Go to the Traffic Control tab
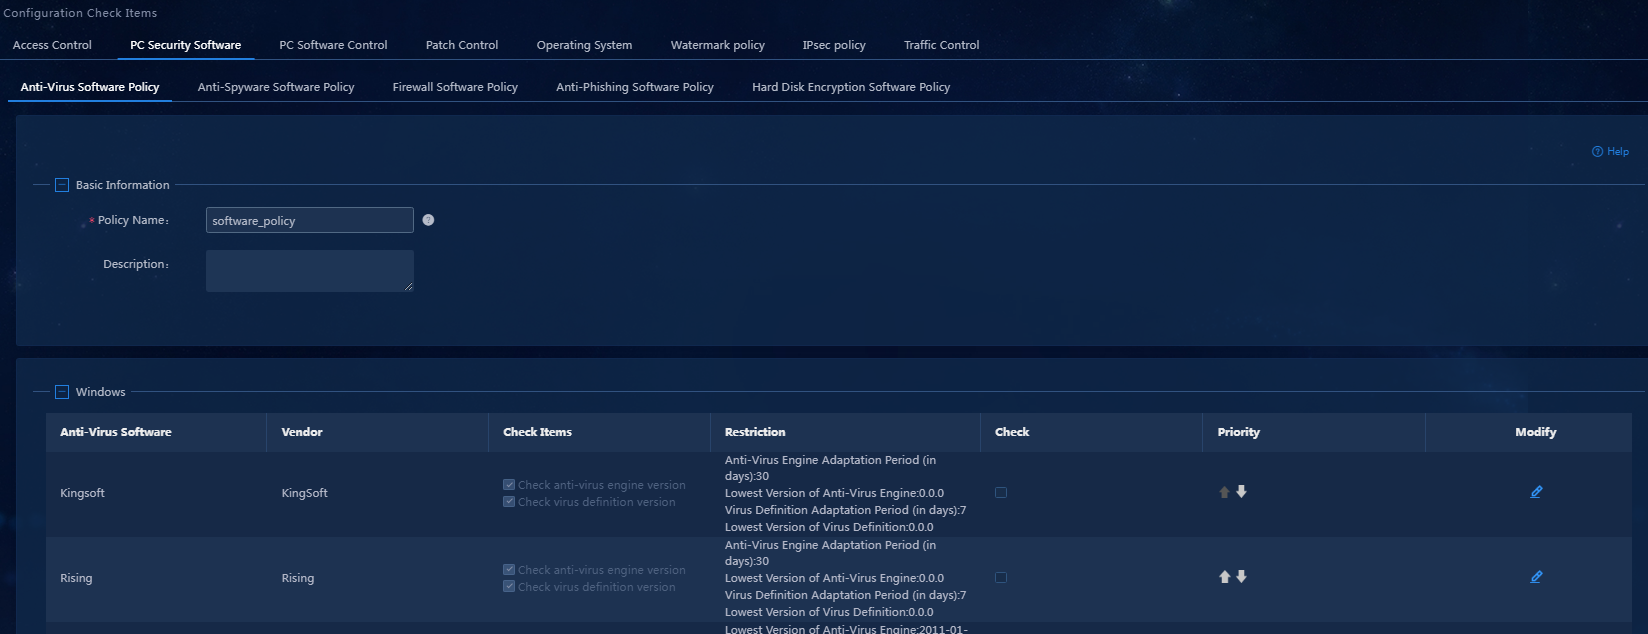The height and width of the screenshot is (634, 1648). point(942,45)
